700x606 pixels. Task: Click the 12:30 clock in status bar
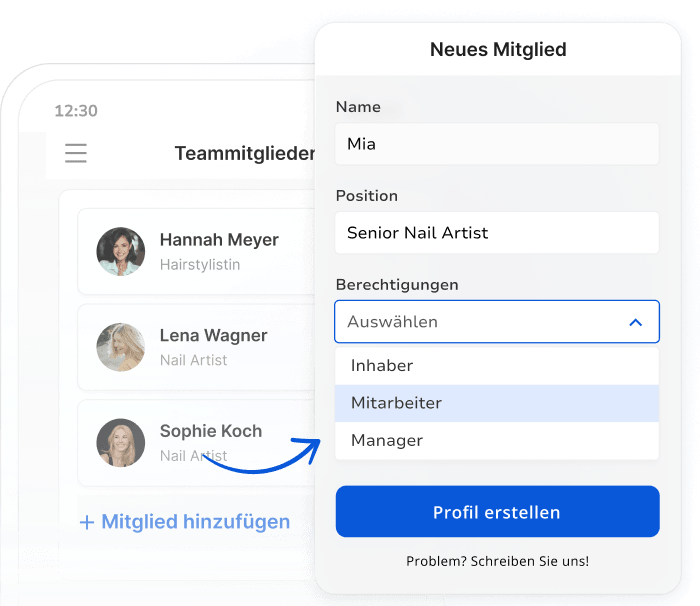coord(76,111)
